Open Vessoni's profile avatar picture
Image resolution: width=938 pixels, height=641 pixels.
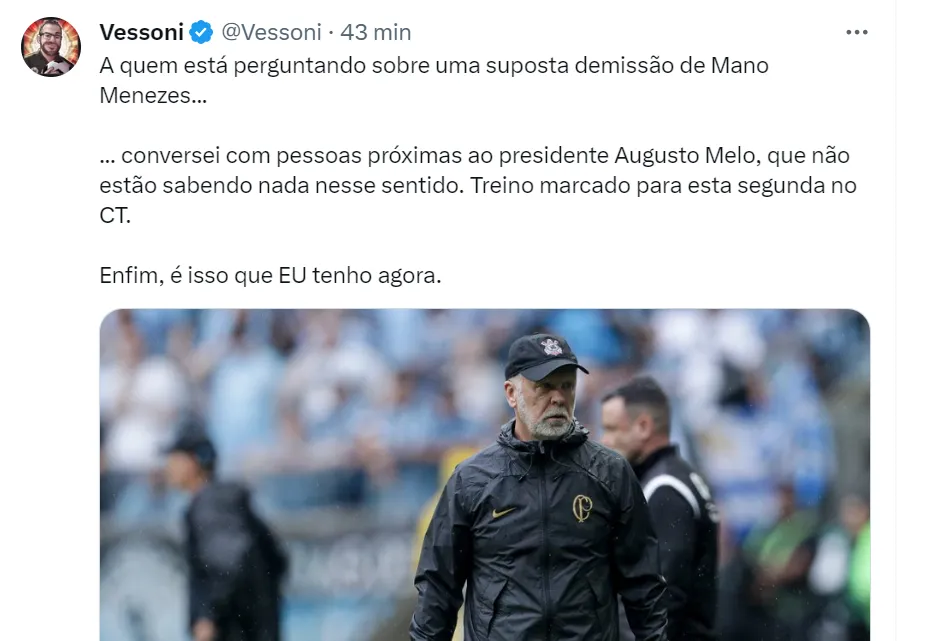pos(51,47)
